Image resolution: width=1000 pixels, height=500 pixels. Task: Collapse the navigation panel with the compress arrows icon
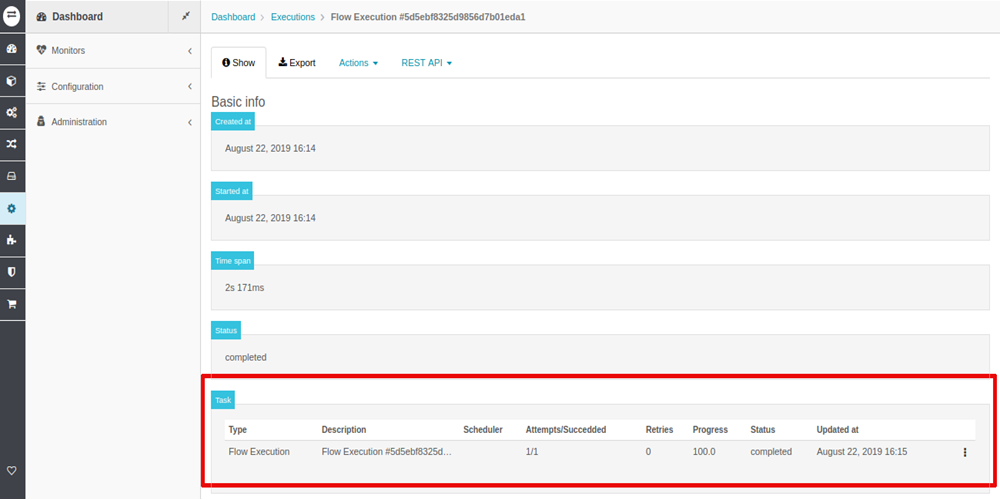186,16
